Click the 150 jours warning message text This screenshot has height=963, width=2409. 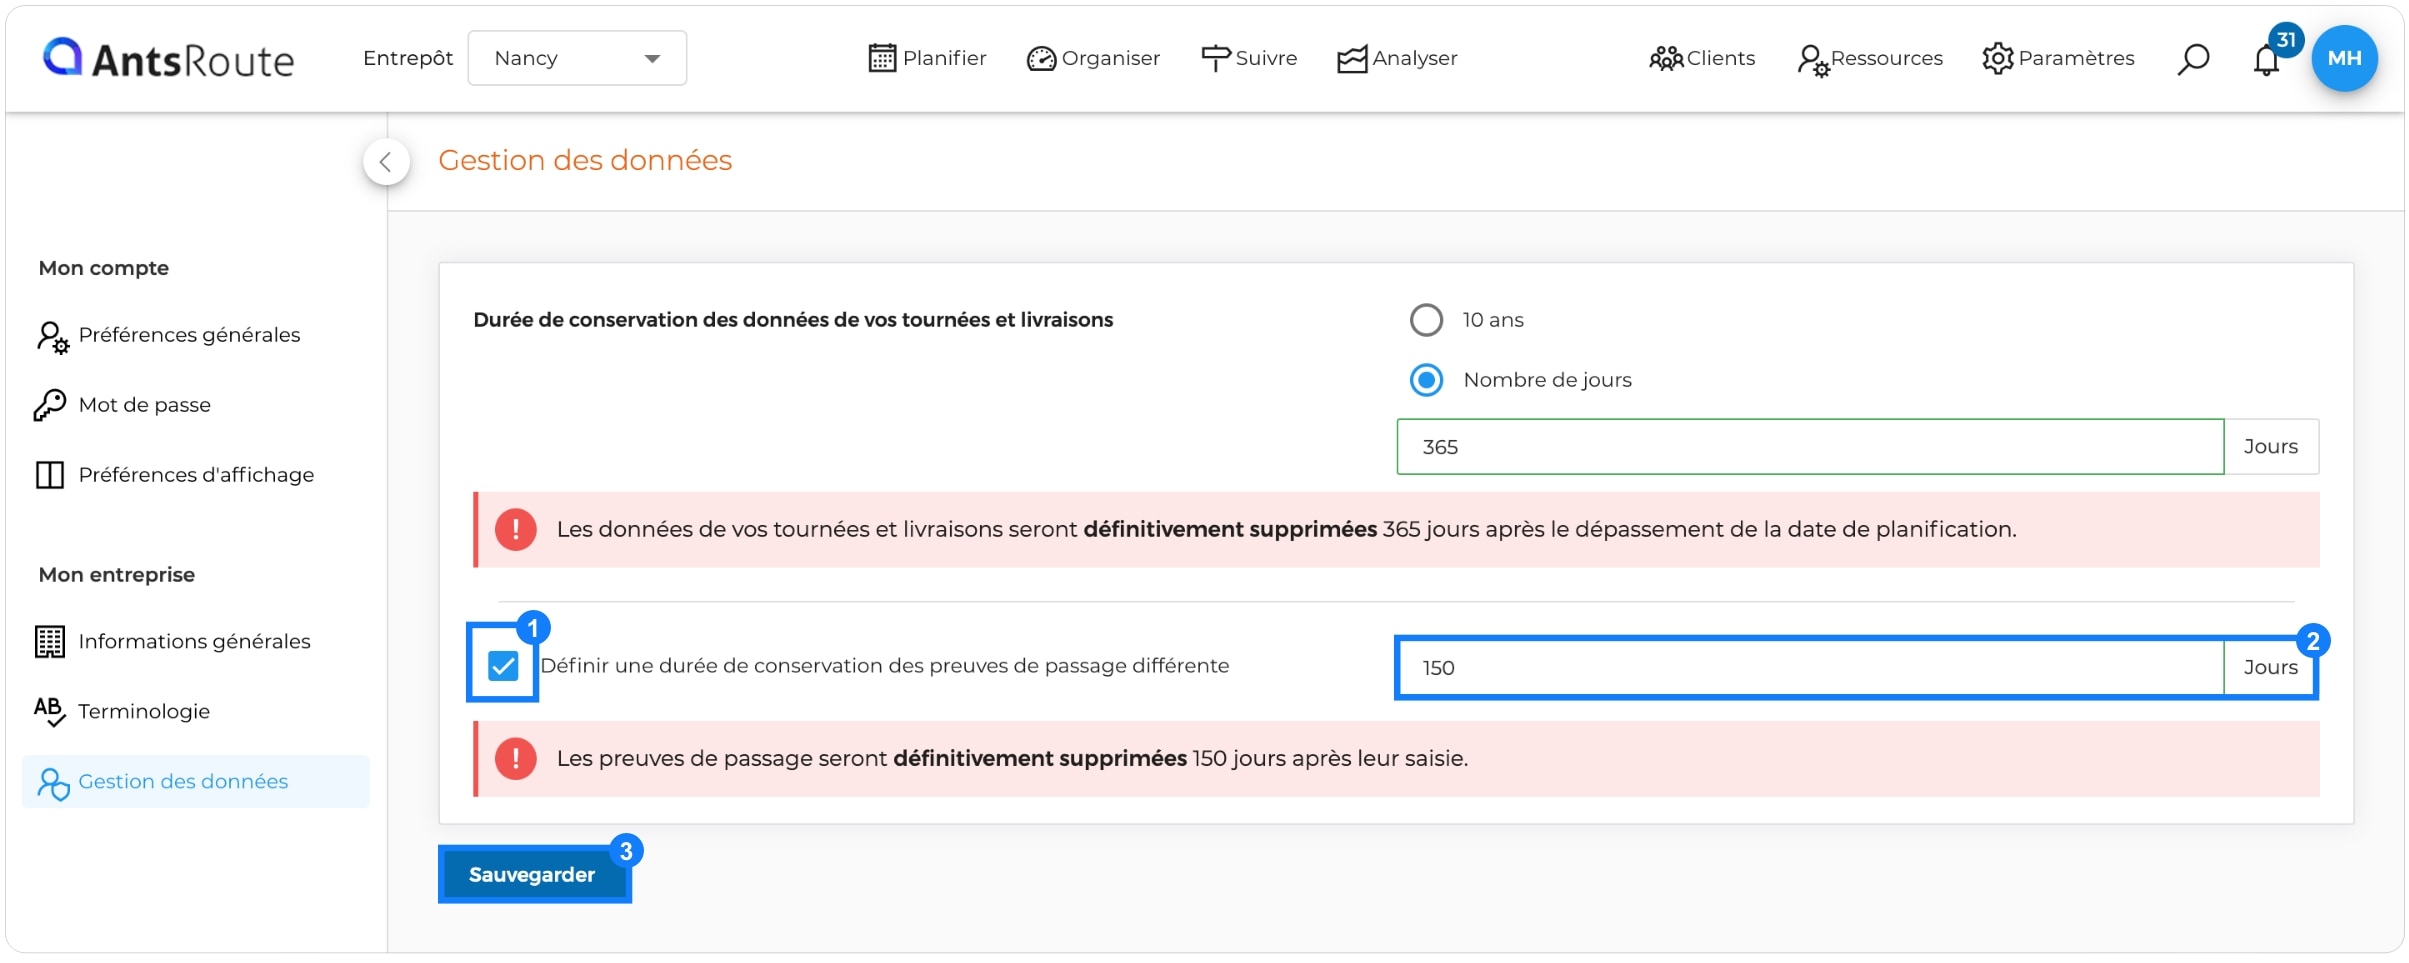(1012, 759)
